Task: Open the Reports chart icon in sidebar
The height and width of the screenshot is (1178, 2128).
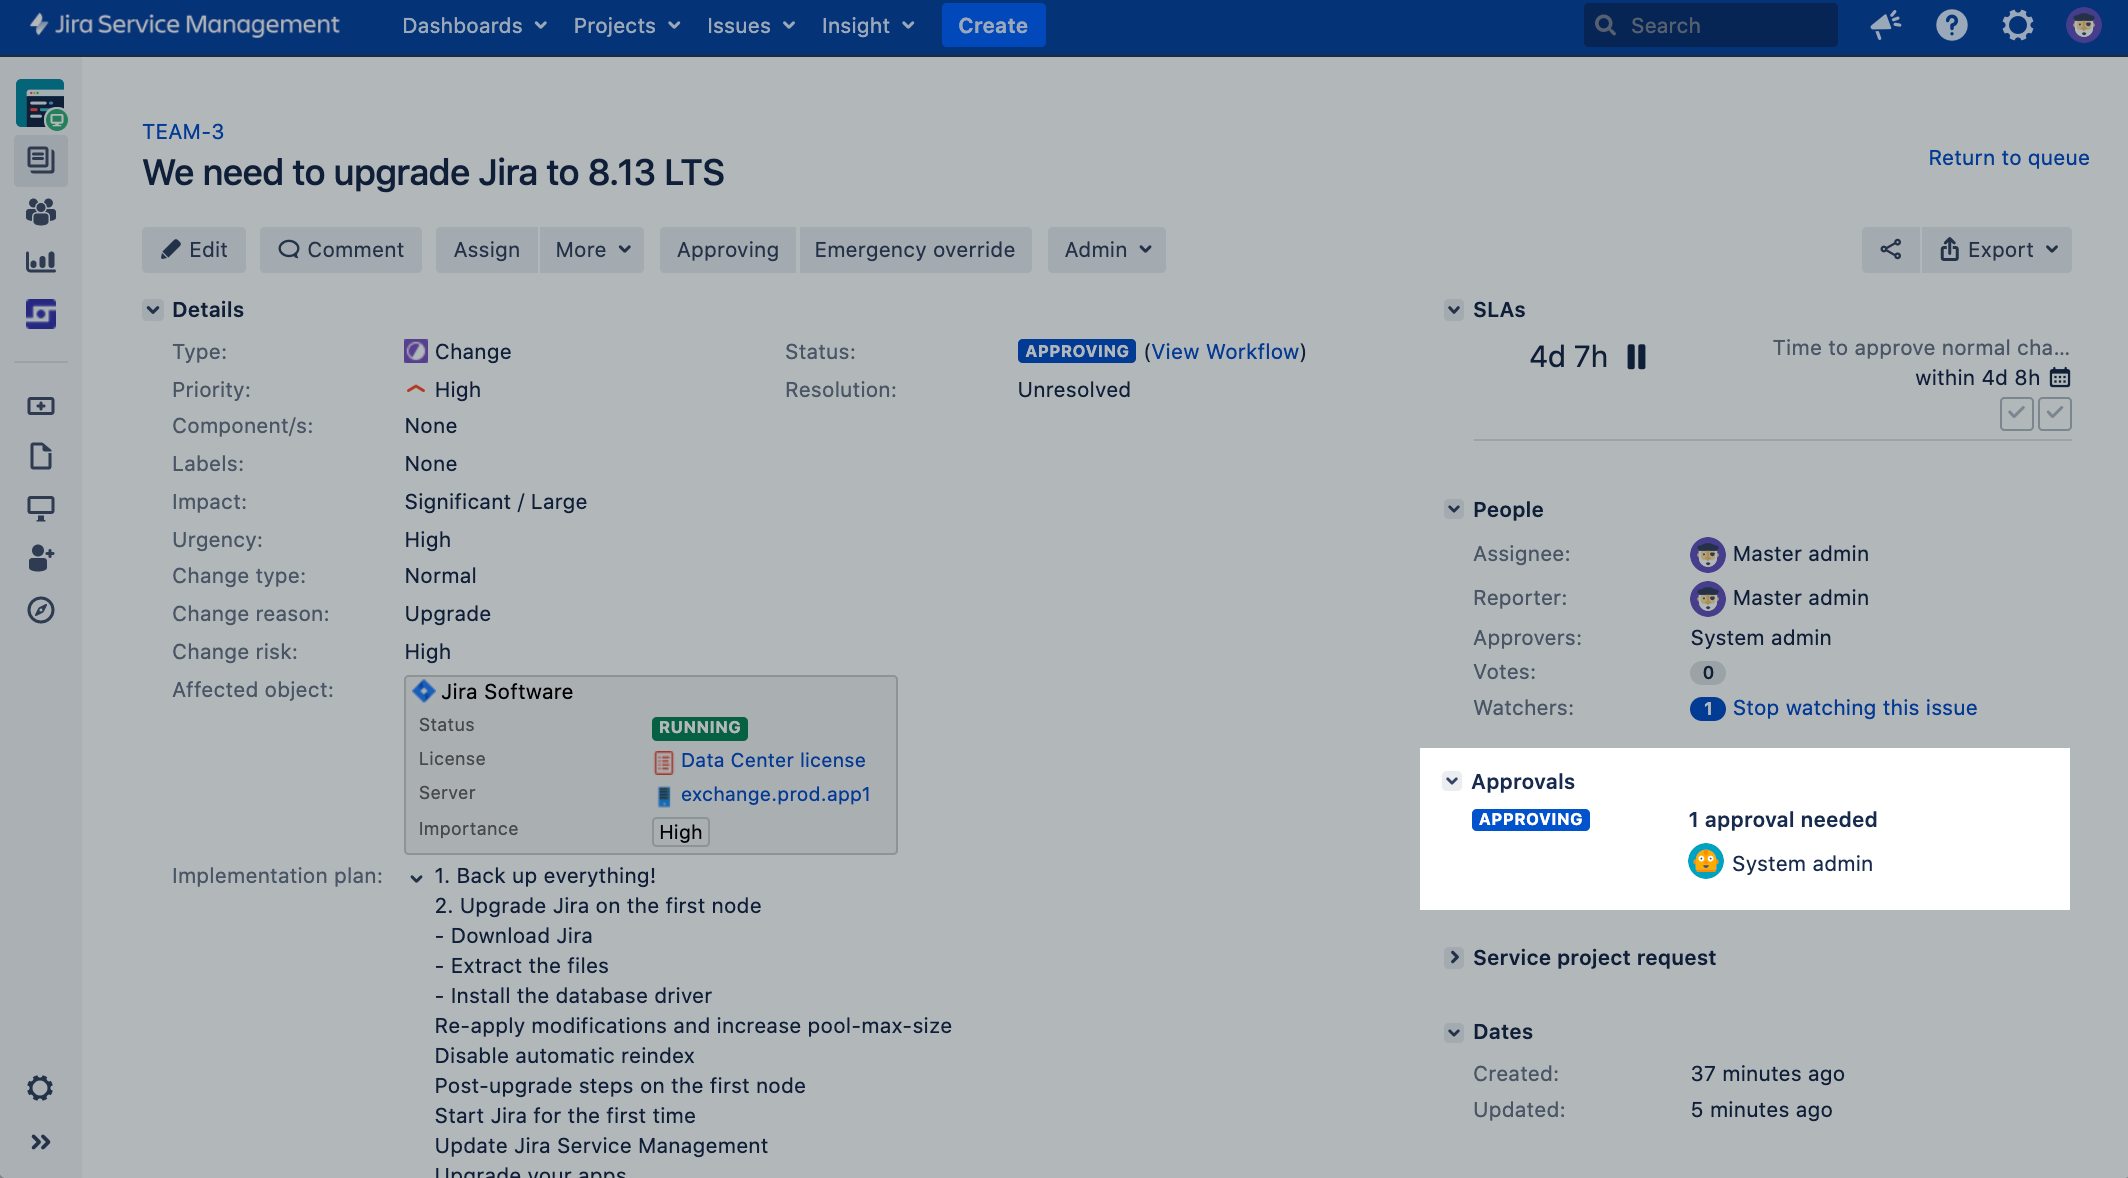Action: pos(41,262)
